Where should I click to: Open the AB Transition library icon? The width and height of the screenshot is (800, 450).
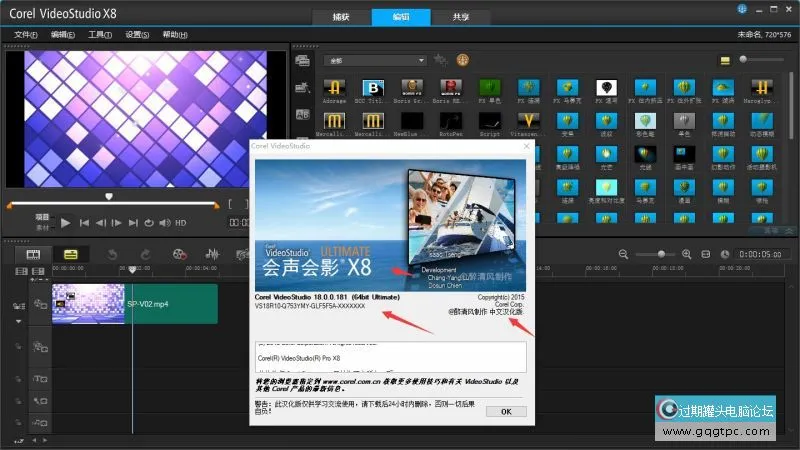tap(302, 114)
